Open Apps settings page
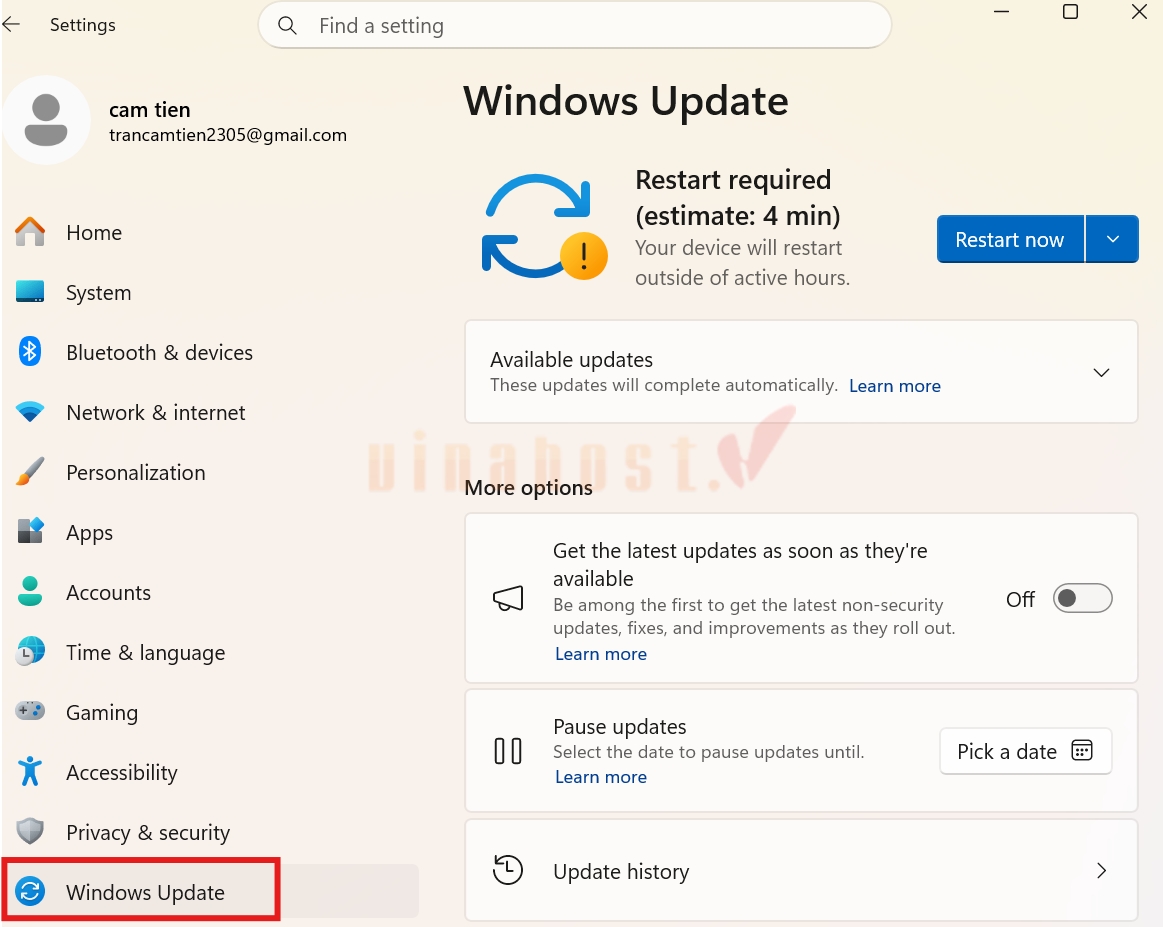This screenshot has width=1163, height=927. click(x=90, y=533)
